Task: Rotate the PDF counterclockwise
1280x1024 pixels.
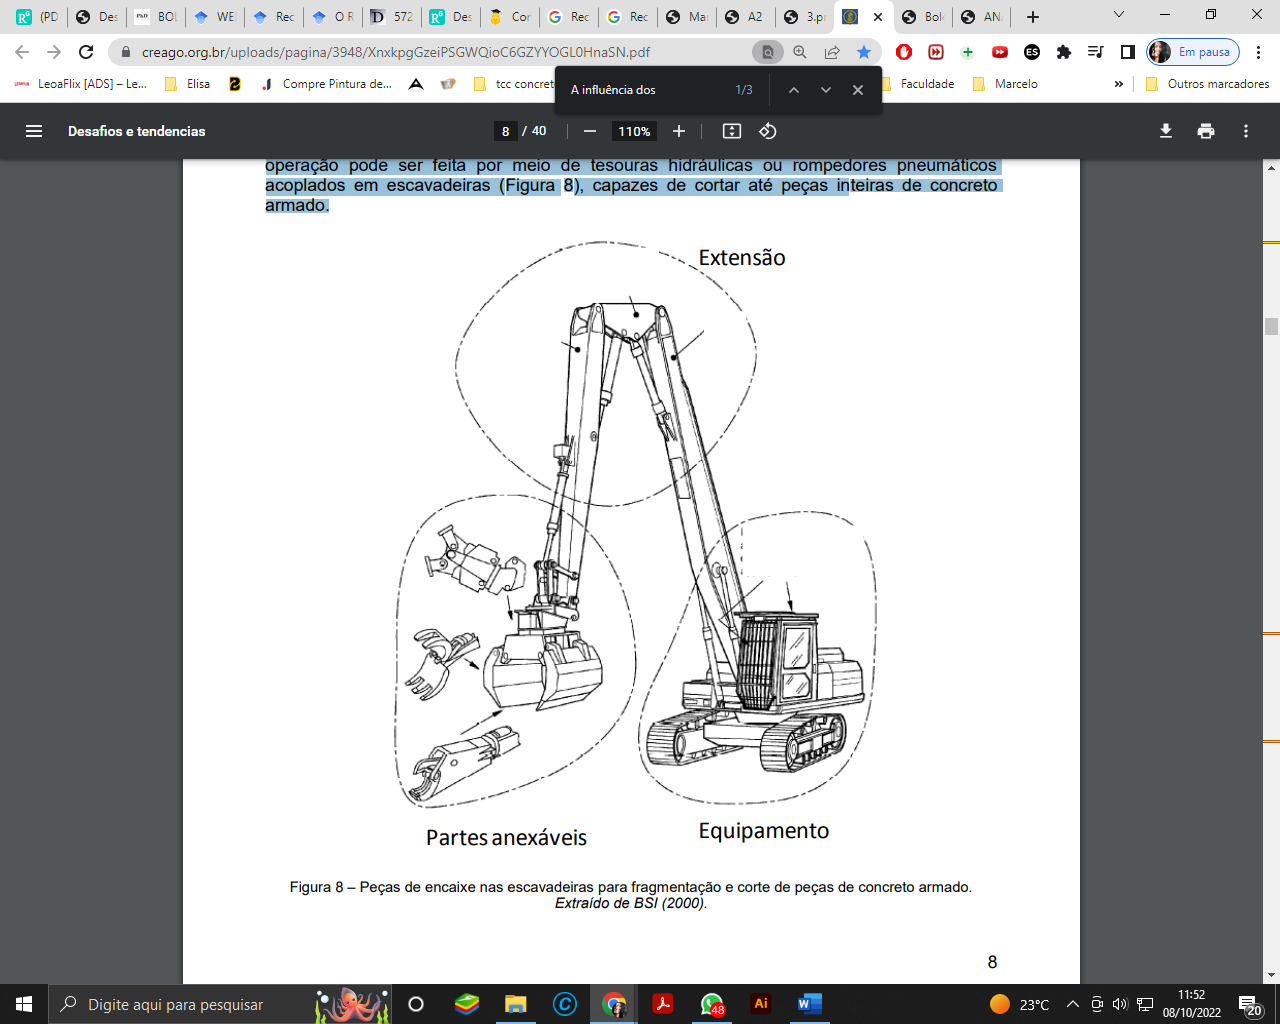Action: coord(768,131)
